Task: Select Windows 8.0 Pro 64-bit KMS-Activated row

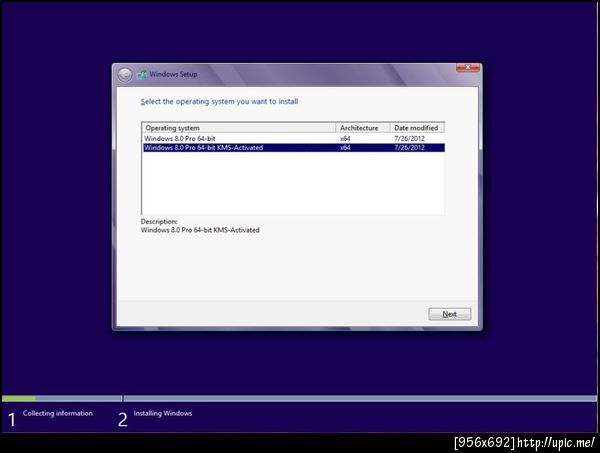Action: [293, 148]
